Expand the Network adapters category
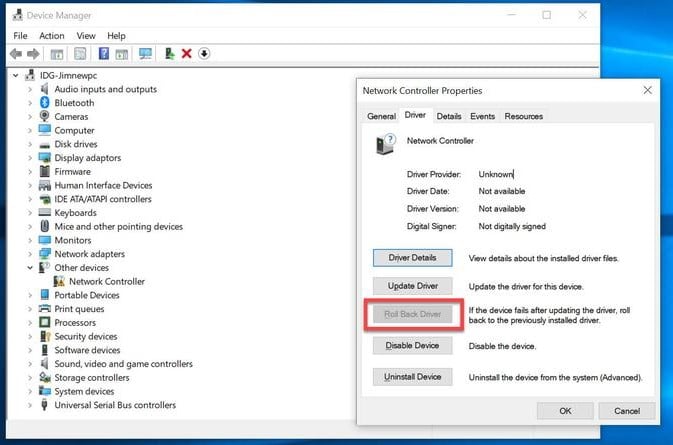The height and width of the screenshot is (445, 673). (x=30, y=254)
